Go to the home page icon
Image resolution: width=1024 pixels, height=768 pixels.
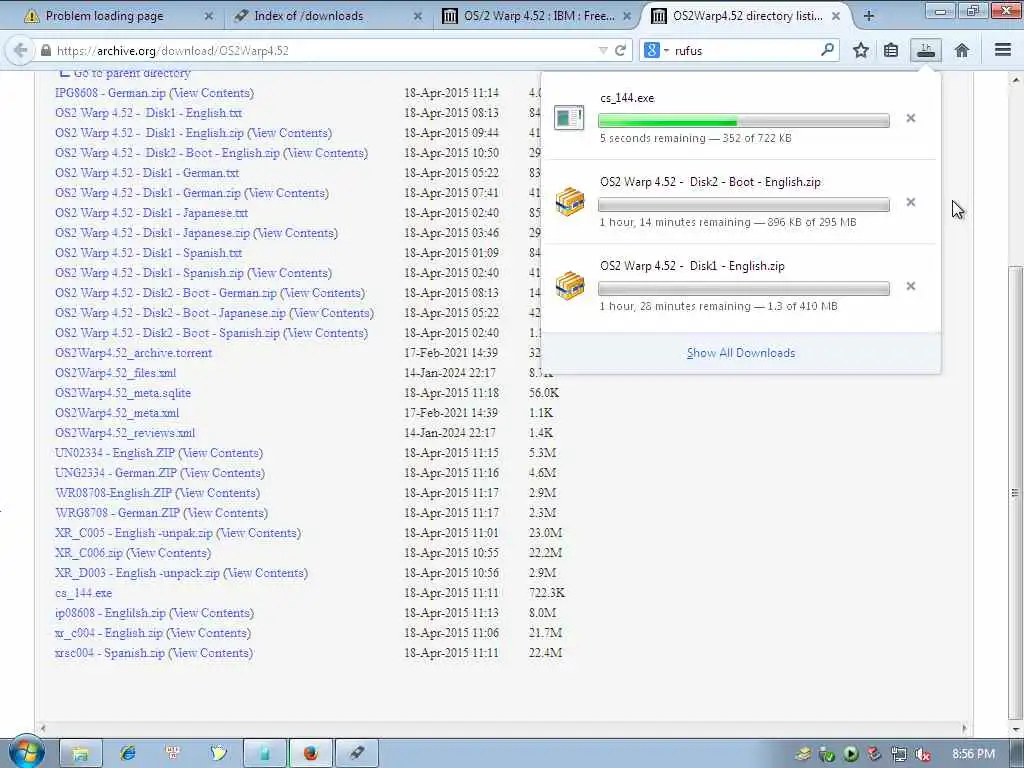[962, 50]
